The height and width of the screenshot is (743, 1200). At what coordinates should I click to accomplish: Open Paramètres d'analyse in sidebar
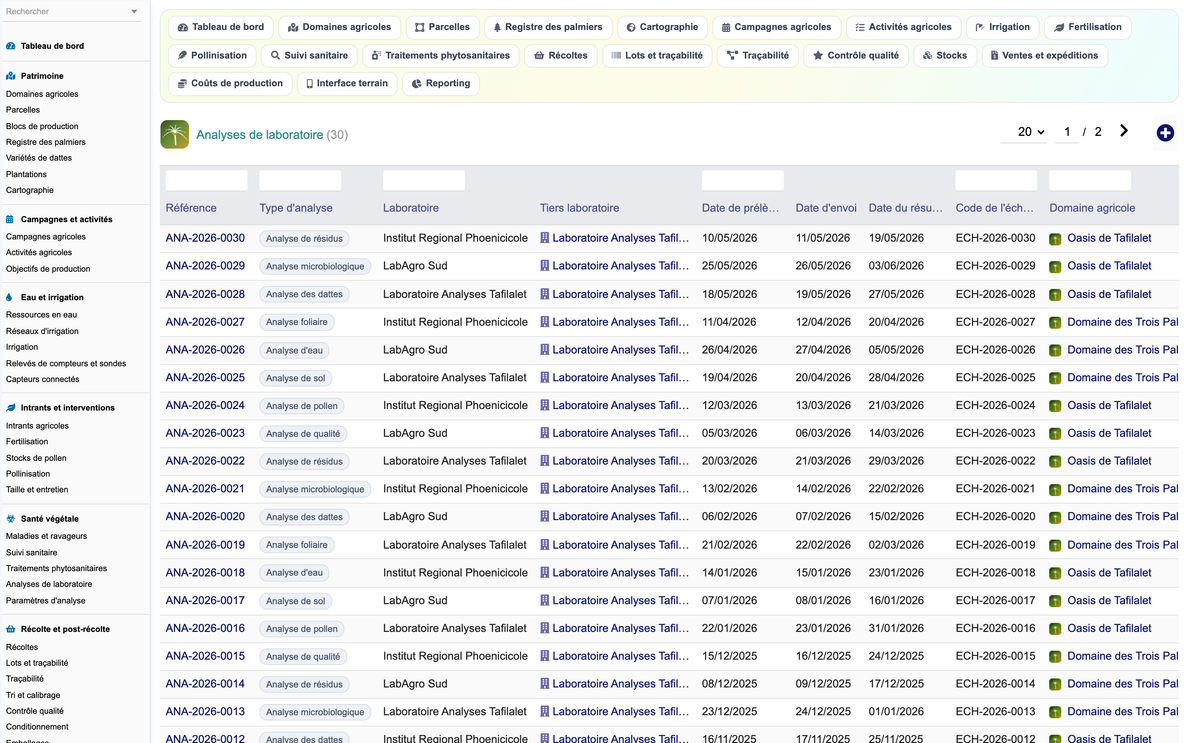[x=46, y=601]
